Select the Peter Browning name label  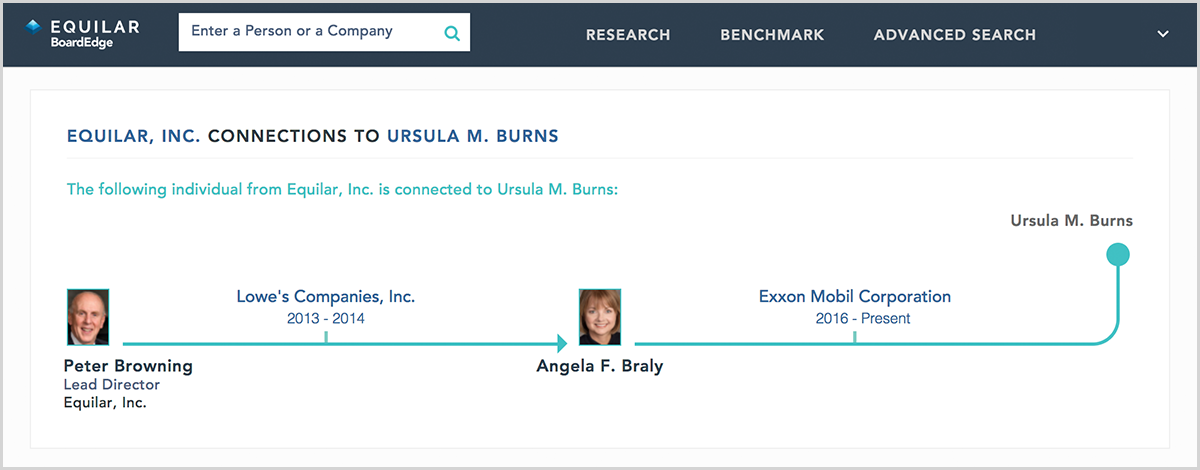128,366
